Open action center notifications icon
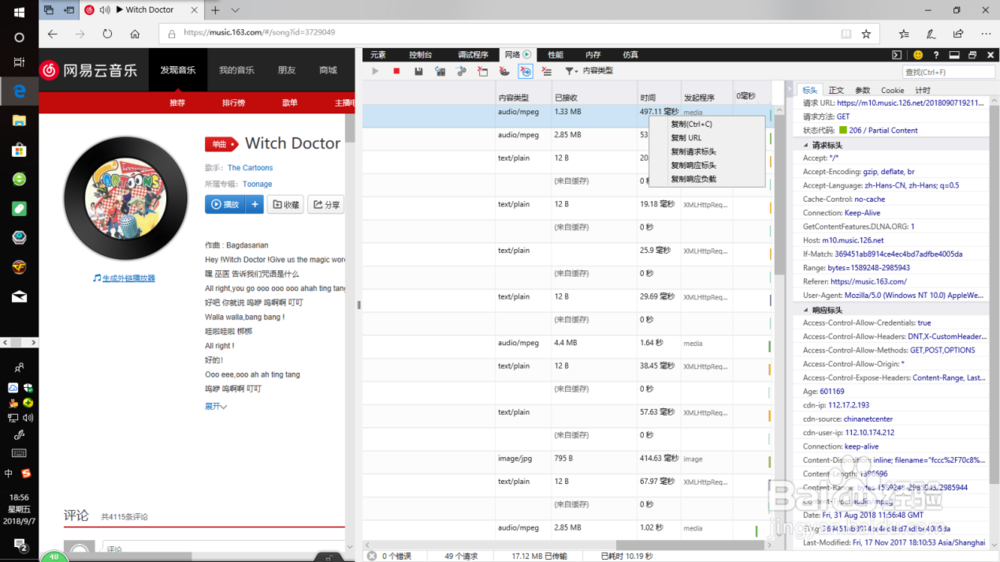This screenshot has height=562, width=1000. 19,545
